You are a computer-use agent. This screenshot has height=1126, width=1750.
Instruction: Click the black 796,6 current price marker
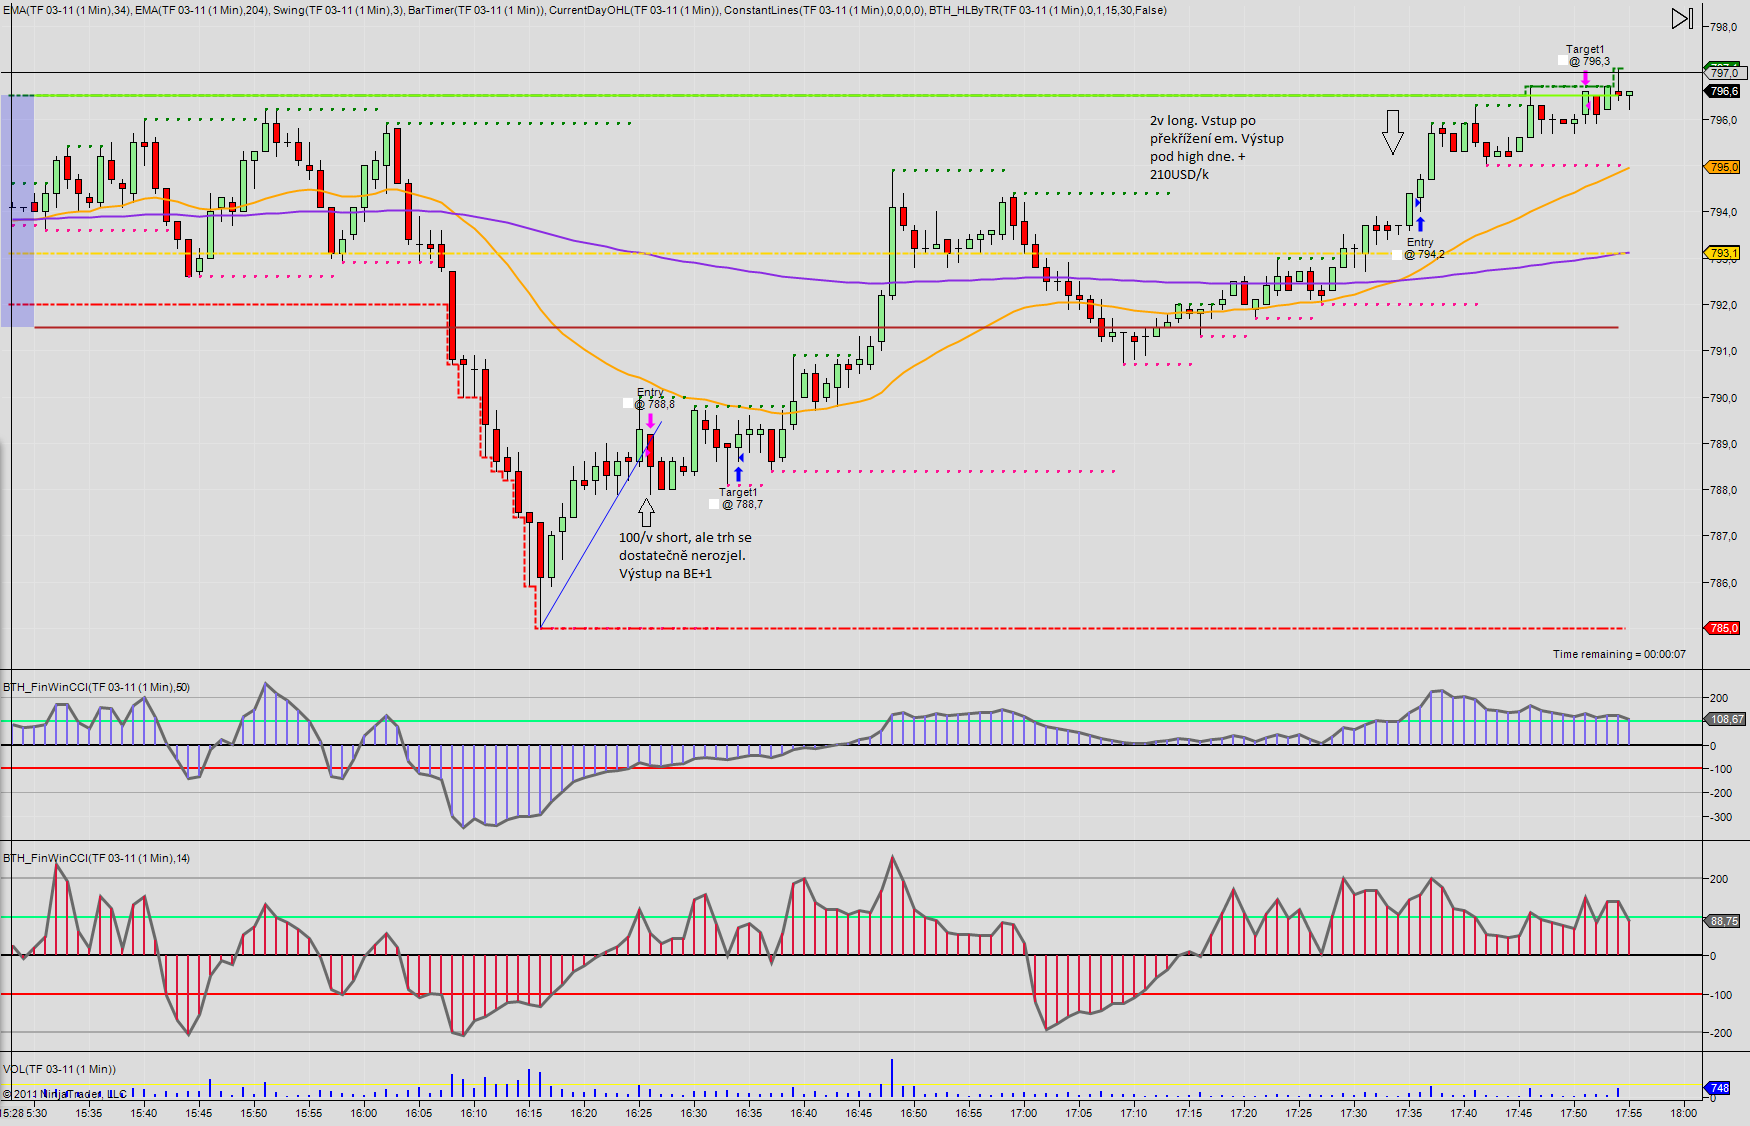pos(1723,91)
